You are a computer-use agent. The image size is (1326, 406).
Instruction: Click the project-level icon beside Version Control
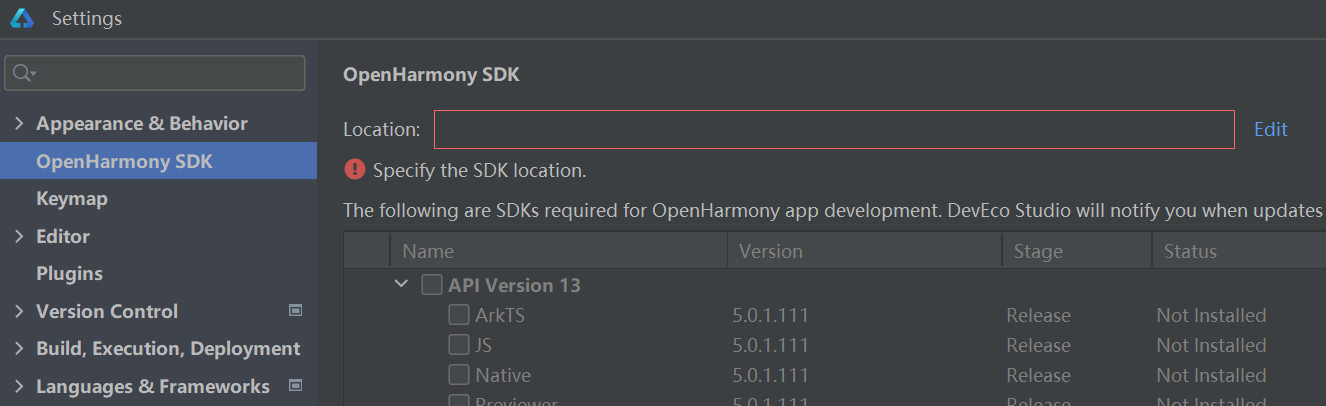(x=295, y=311)
